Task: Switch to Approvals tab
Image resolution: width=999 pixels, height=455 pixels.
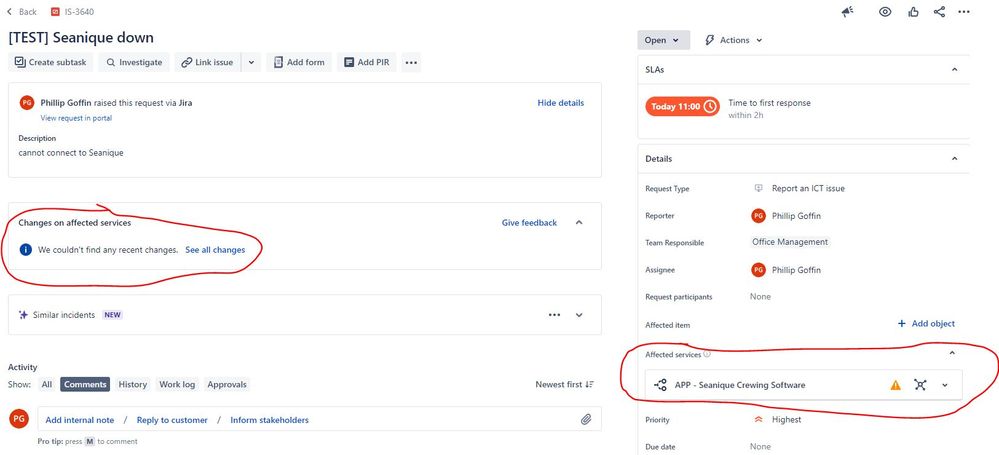Action: point(226,384)
